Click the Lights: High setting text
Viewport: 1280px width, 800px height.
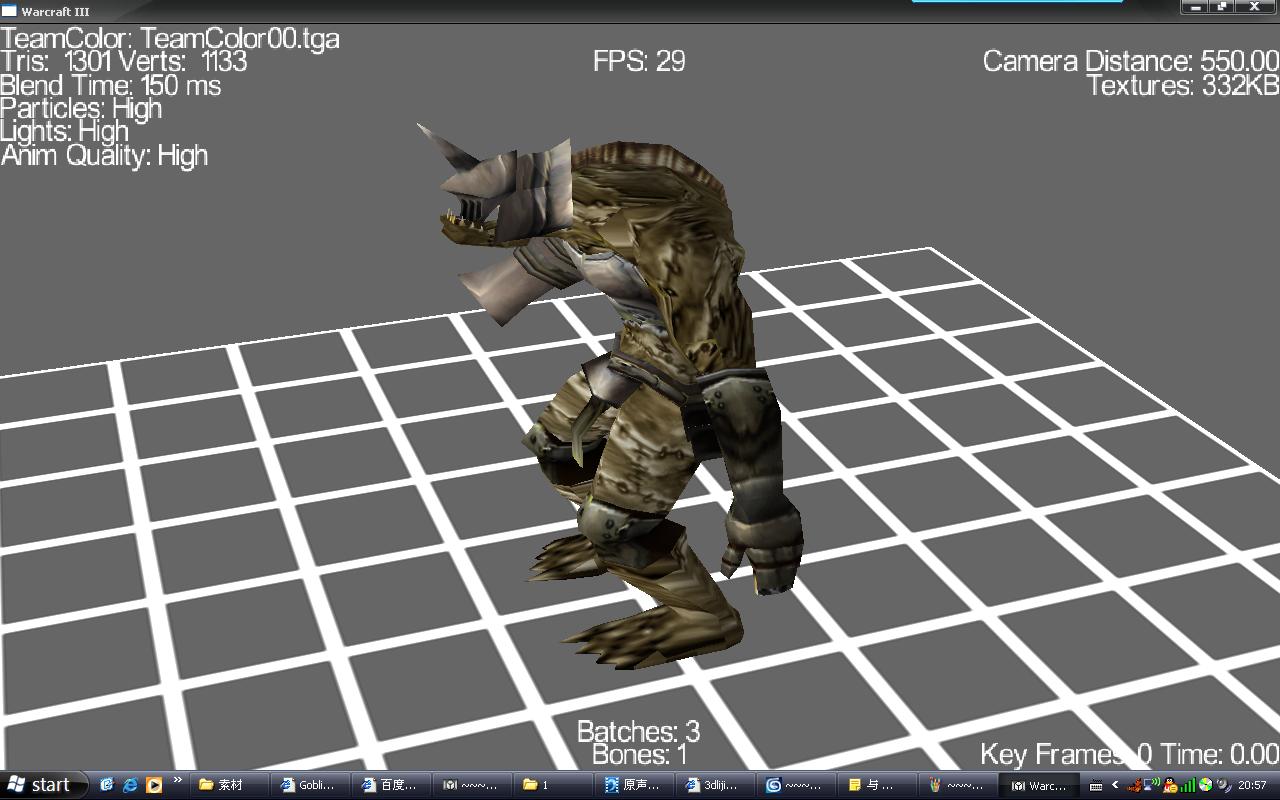click(64, 131)
